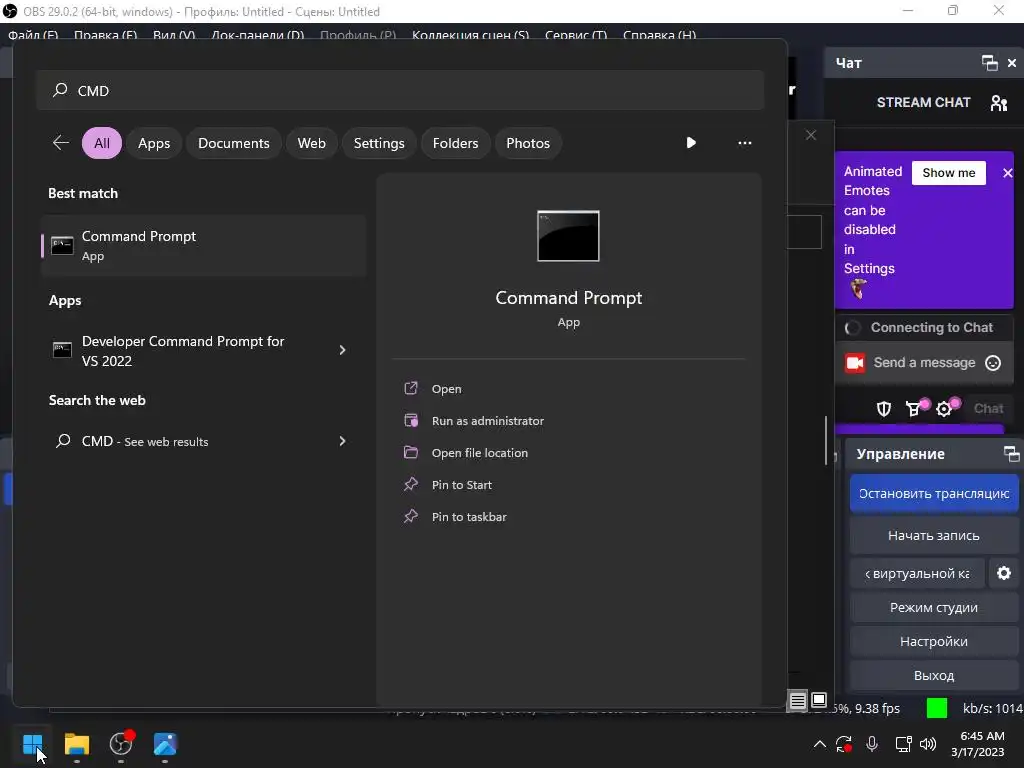
Task: Select the Photos filter tab
Action: tap(528, 143)
